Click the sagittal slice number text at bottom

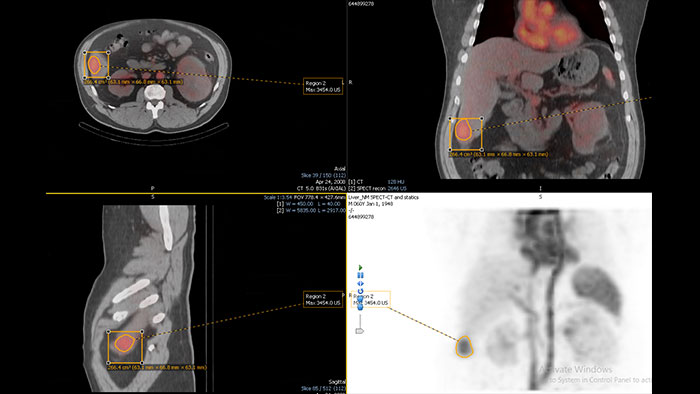pyautogui.click(x=323, y=389)
